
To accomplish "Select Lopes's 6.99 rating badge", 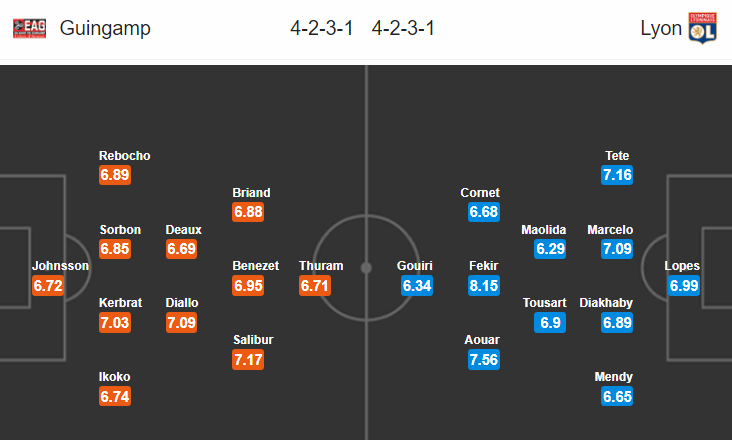I will 684,286.
